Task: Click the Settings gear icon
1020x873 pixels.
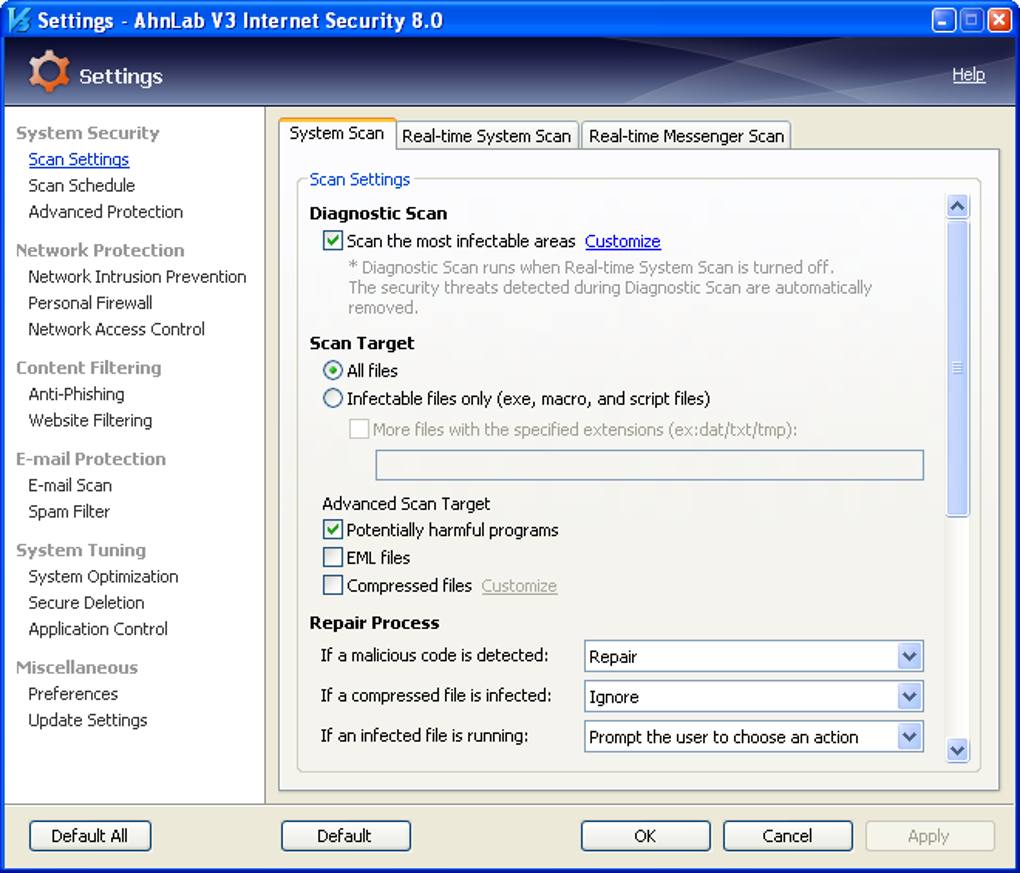Action: pos(49,72)
